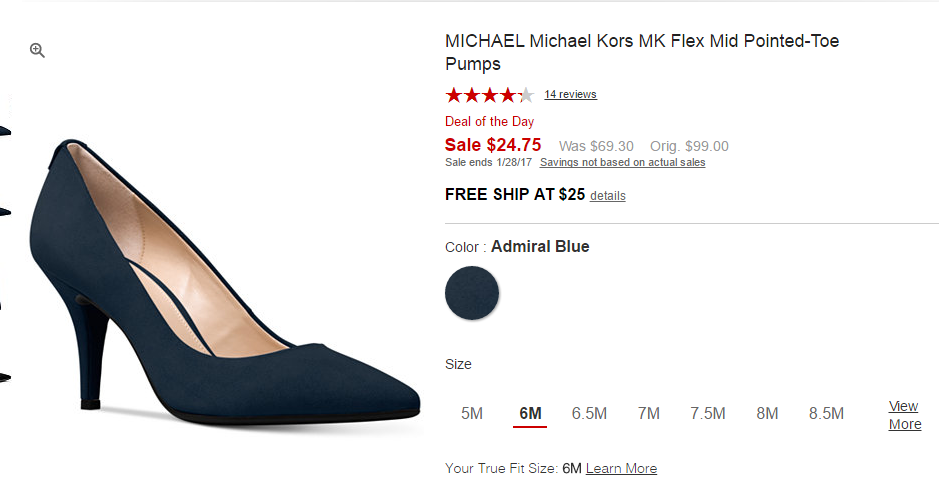
Task: Click the star rating icons
Action: click(489, 95)
